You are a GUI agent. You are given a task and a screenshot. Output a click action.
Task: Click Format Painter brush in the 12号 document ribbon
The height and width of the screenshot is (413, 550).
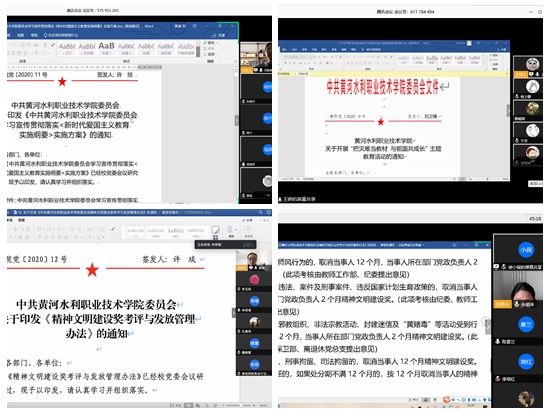tap(113, 229)
